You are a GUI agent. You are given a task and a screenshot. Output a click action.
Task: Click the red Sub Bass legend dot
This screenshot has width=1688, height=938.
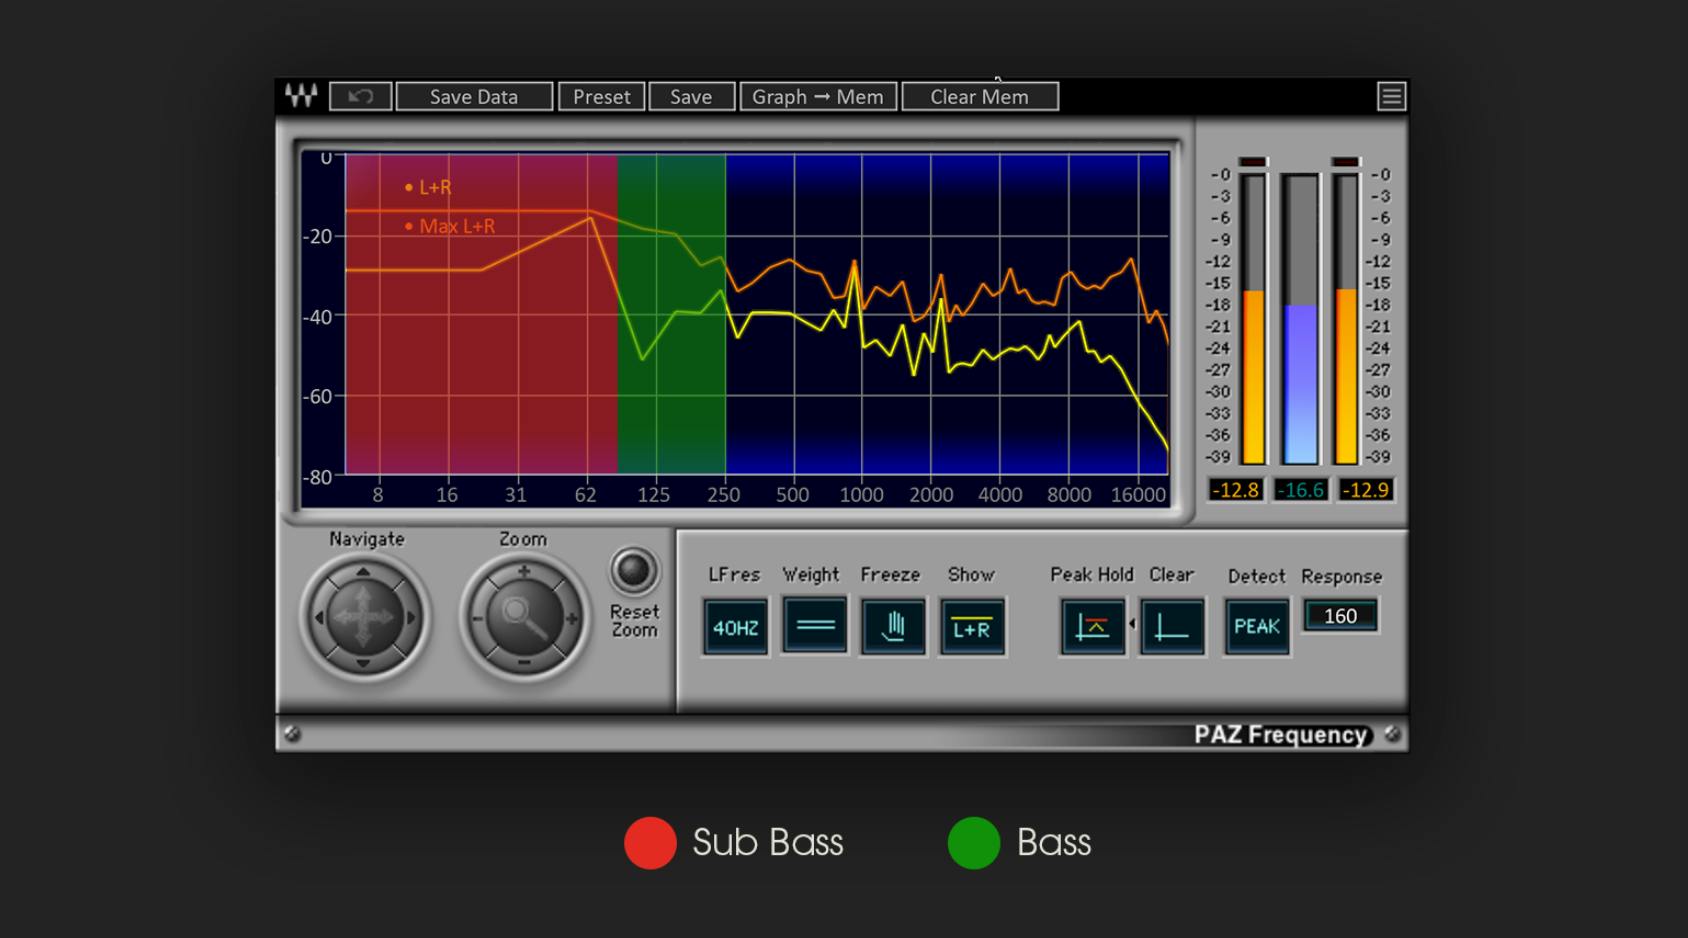coord(651,843)
